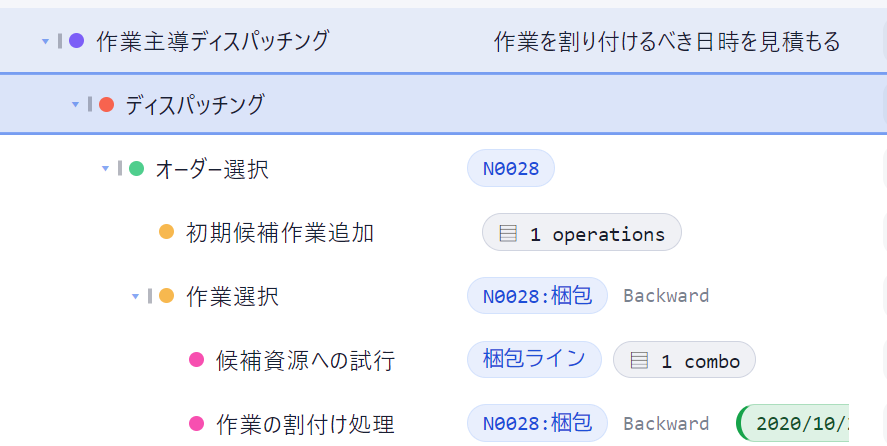Open the N0028 order tag
Image resolution: width=887 pixels, height=446 pixels.
[x=511, y=168]
